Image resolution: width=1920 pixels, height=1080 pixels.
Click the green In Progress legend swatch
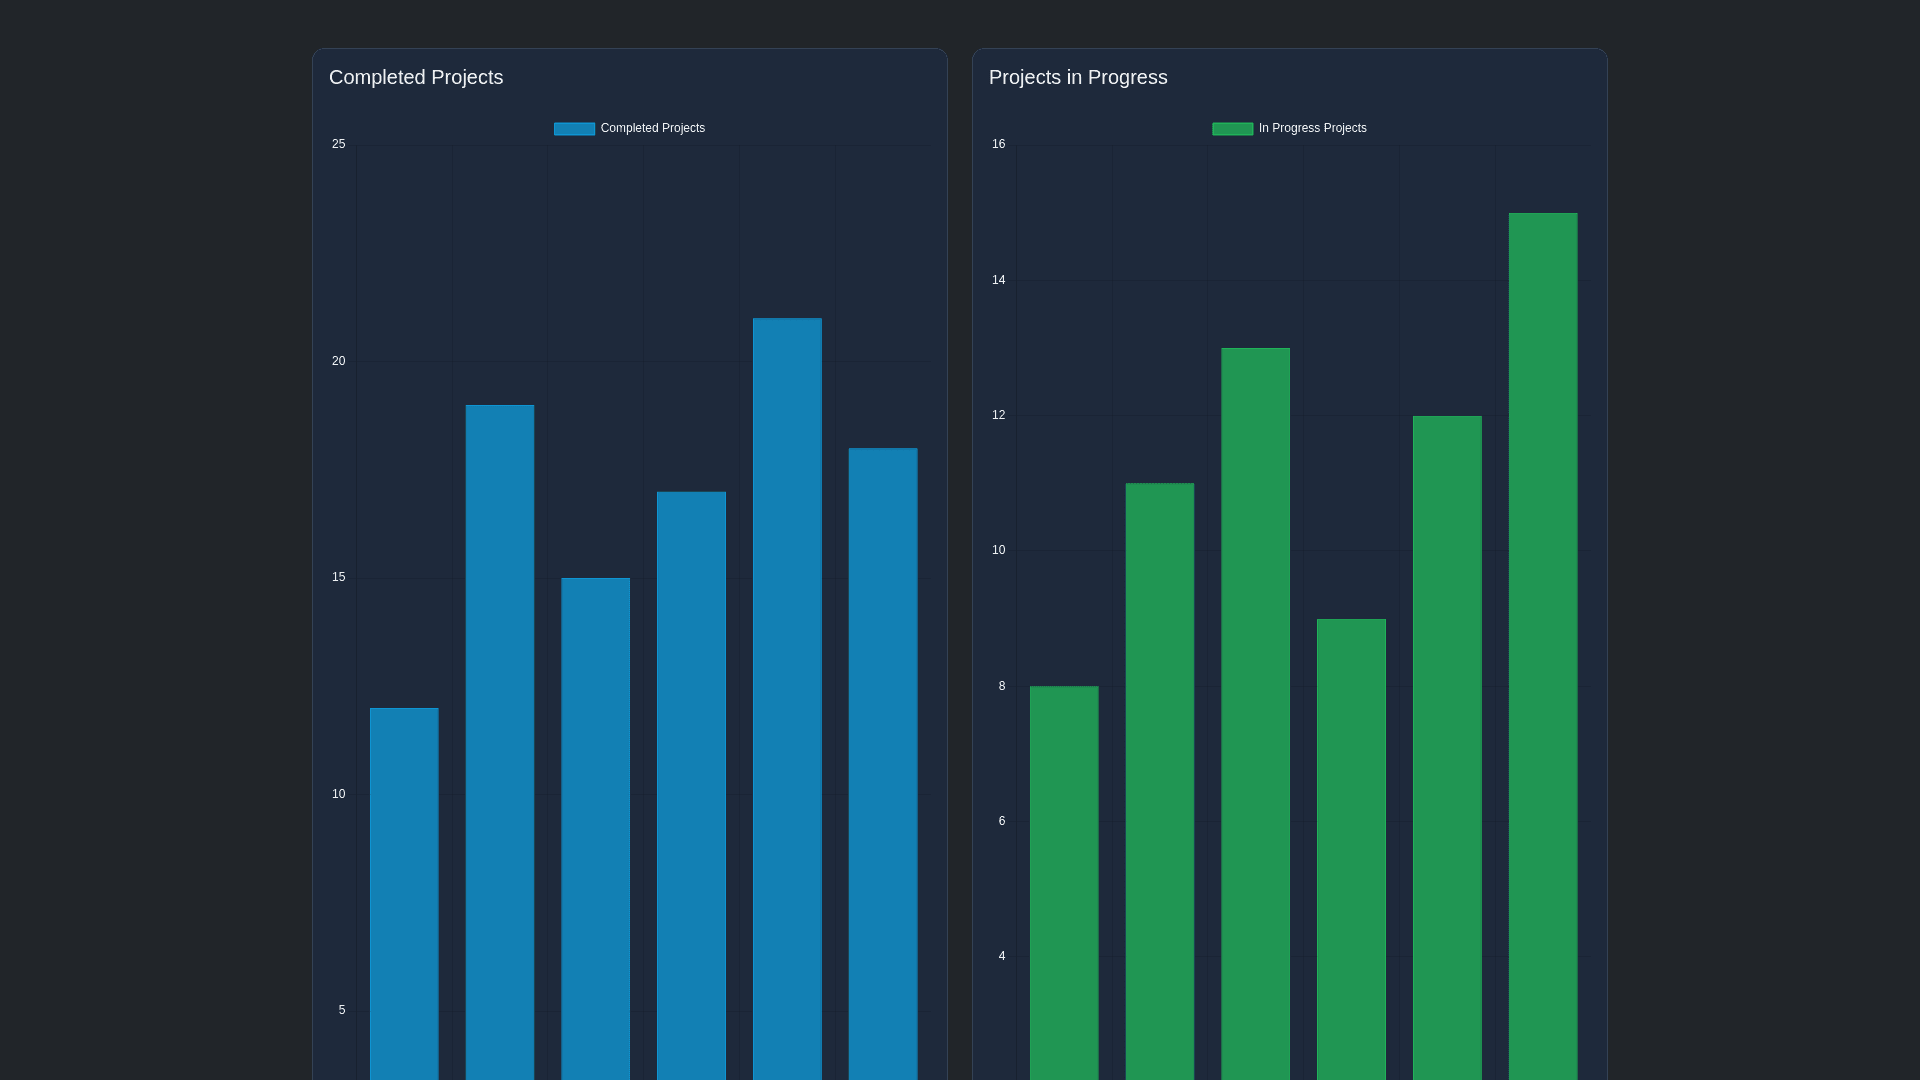1232,129
